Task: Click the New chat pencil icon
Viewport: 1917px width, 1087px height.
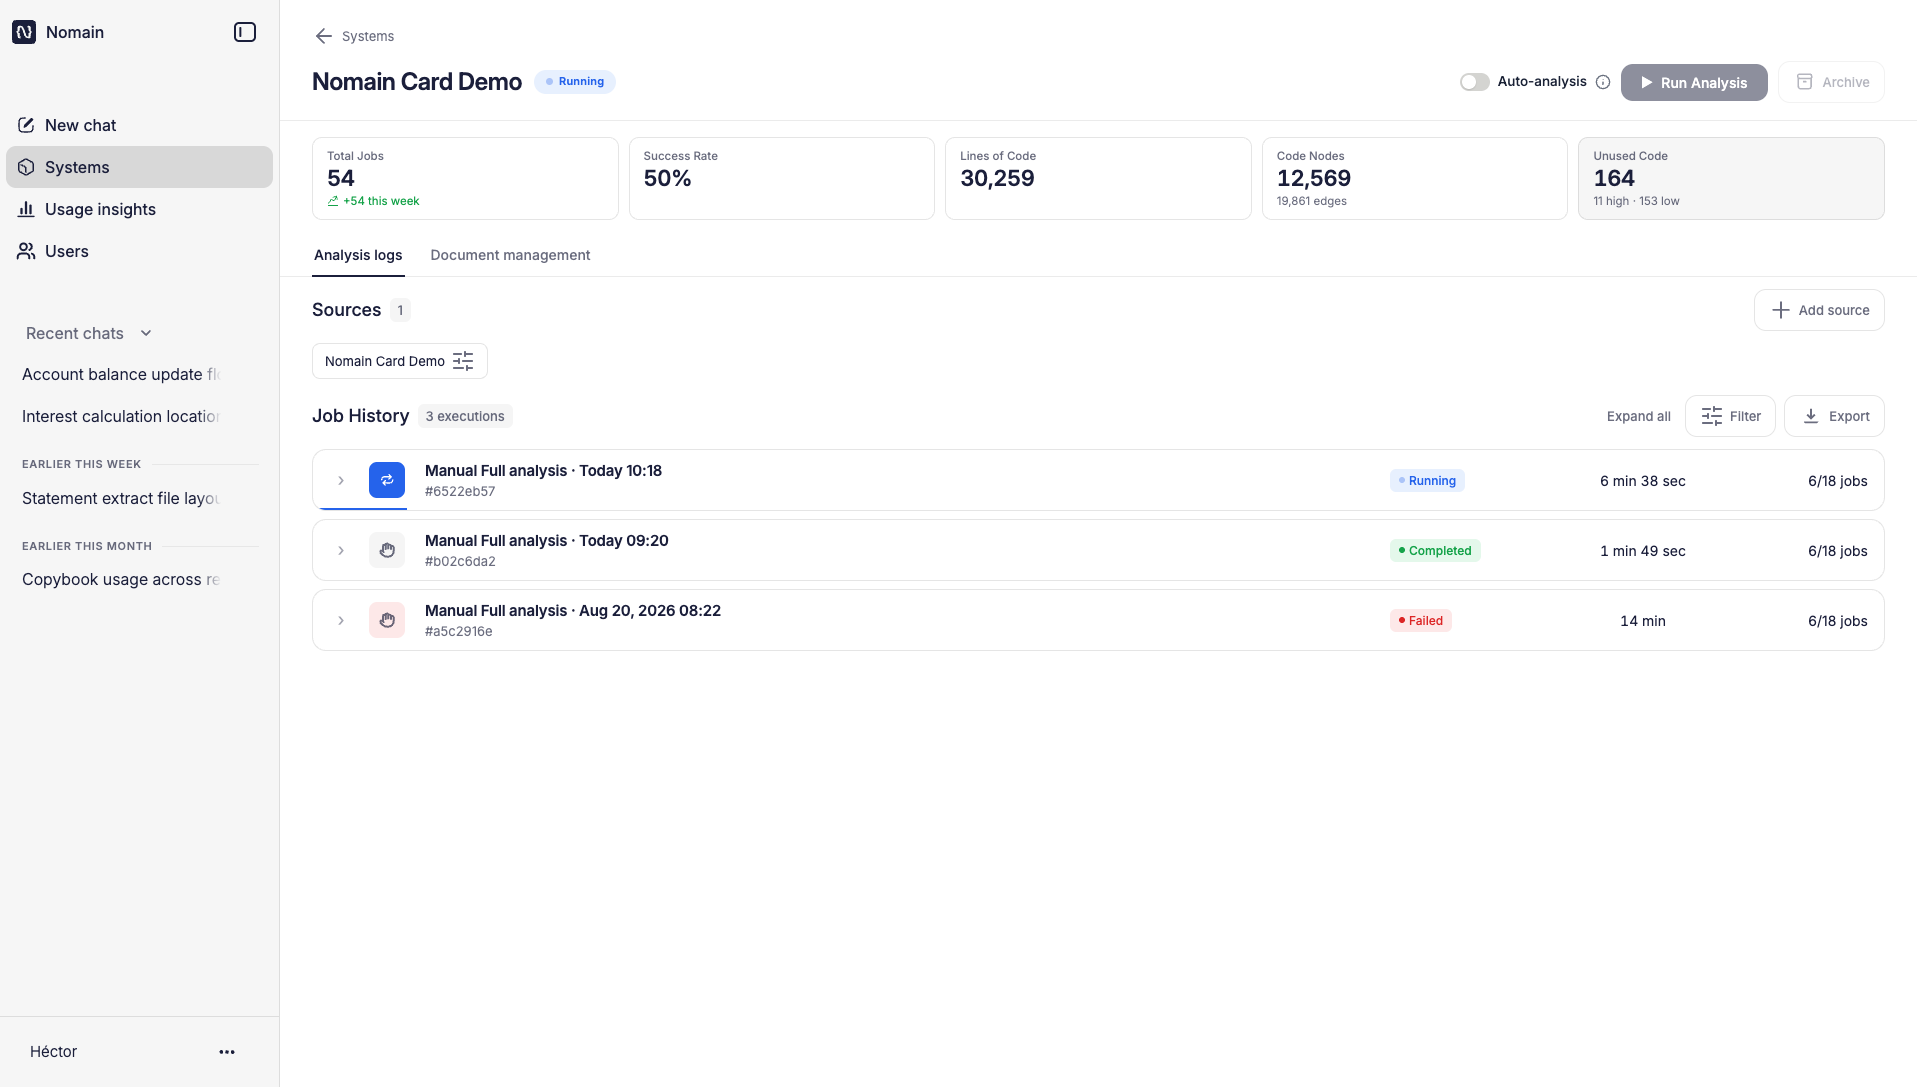Action: coord(26,125)
